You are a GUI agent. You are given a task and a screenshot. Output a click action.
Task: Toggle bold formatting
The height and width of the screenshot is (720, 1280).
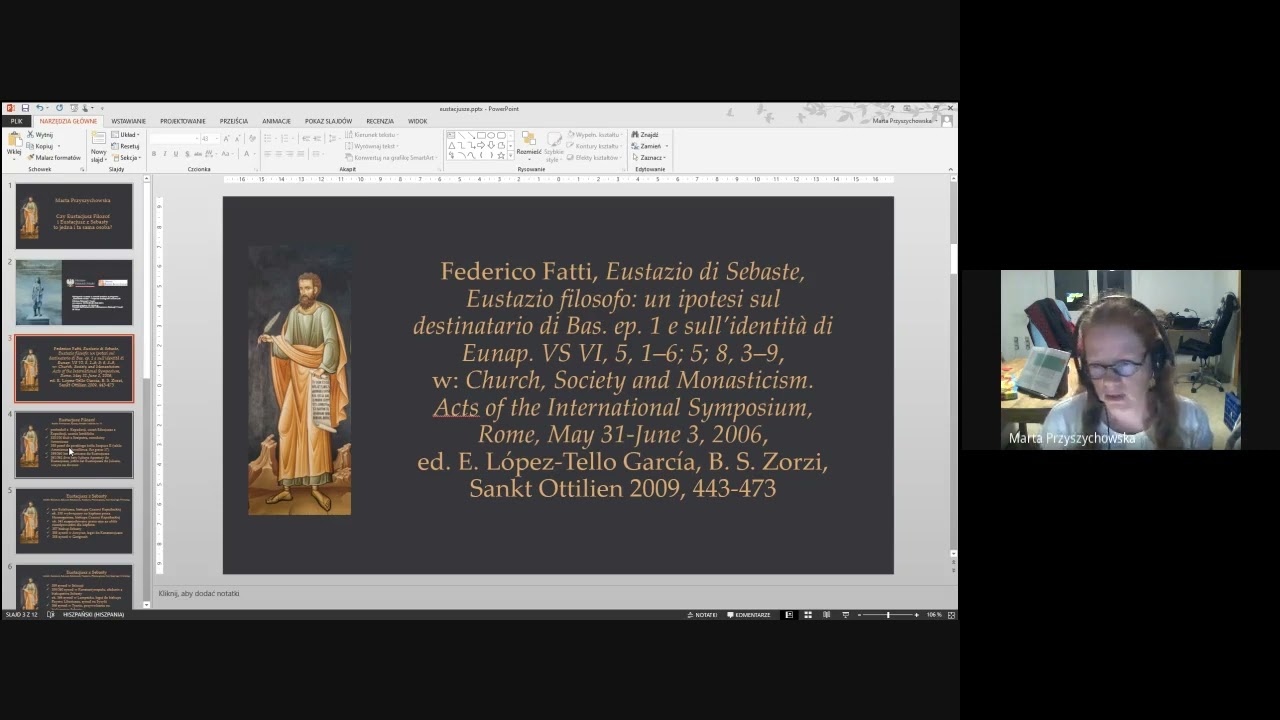click(x=154, y=154)
